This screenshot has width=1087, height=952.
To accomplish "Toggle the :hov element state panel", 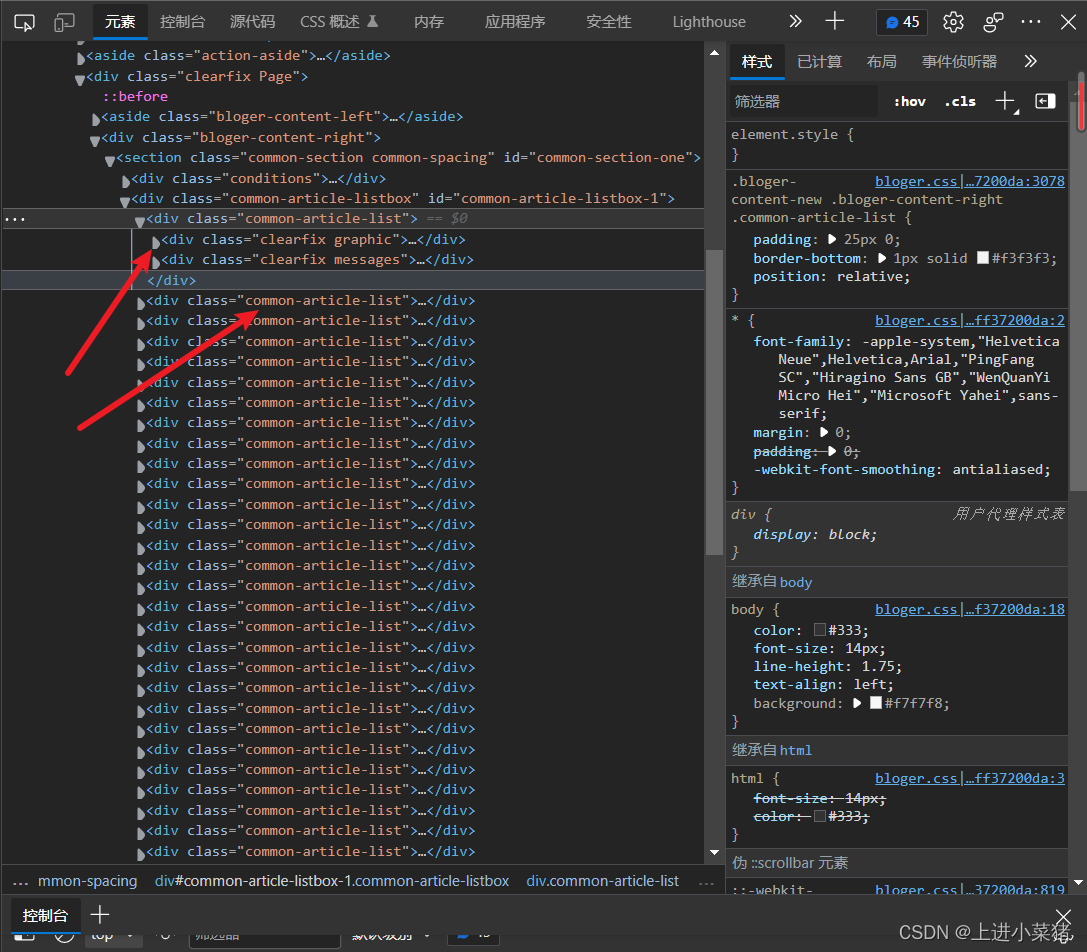I will 910,102.
